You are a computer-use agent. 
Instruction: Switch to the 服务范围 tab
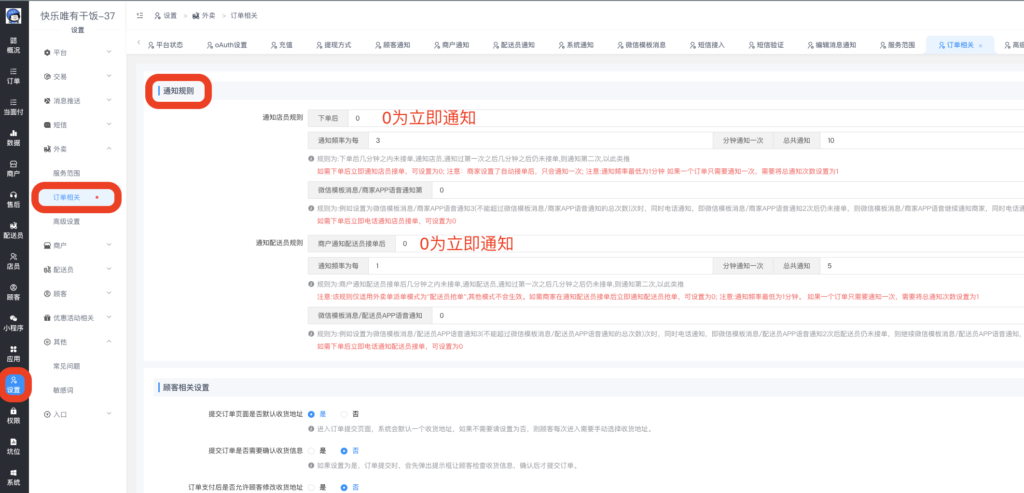(897, 45)
